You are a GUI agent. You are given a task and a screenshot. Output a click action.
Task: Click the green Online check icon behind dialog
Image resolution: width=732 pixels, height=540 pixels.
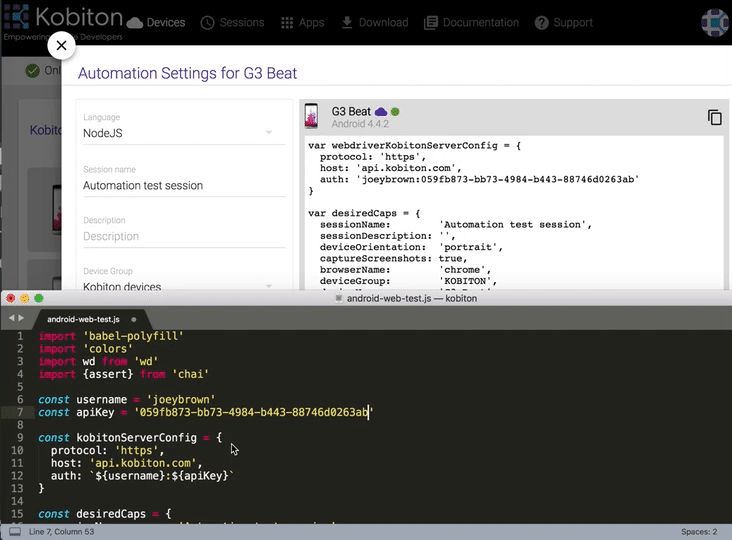click(32, 71)
